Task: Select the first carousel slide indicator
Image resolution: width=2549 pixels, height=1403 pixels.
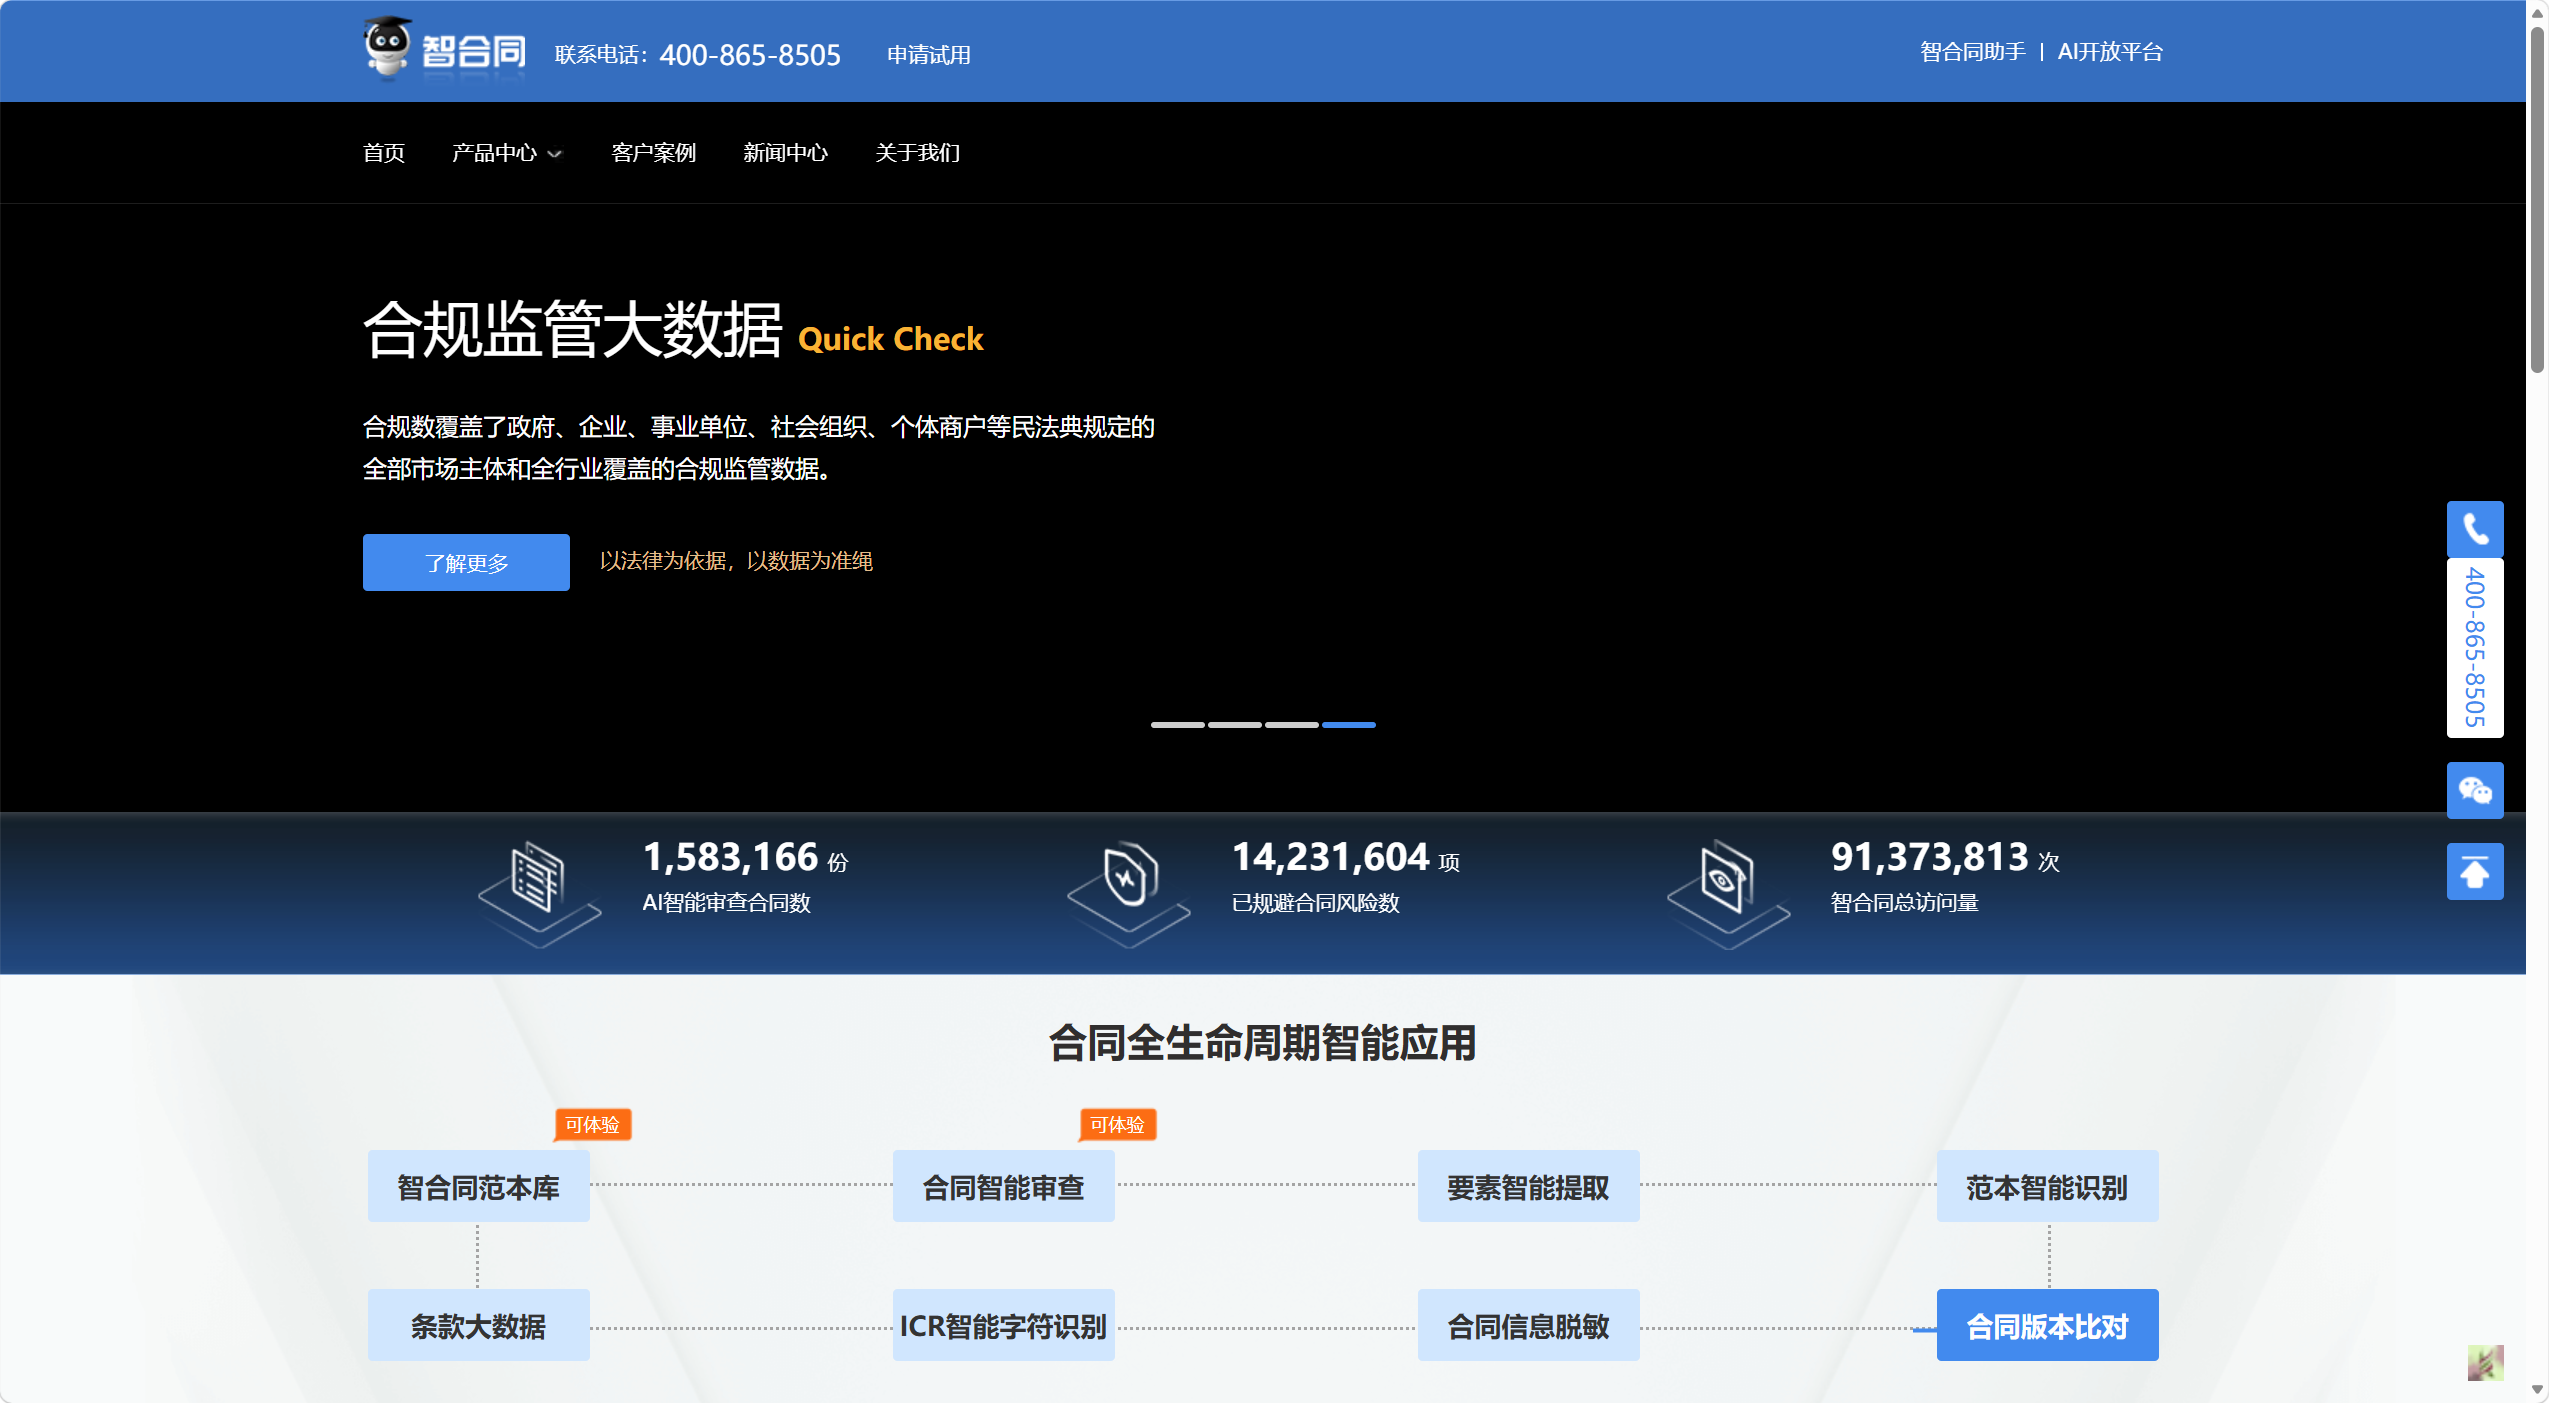Action: point(1177,725)
